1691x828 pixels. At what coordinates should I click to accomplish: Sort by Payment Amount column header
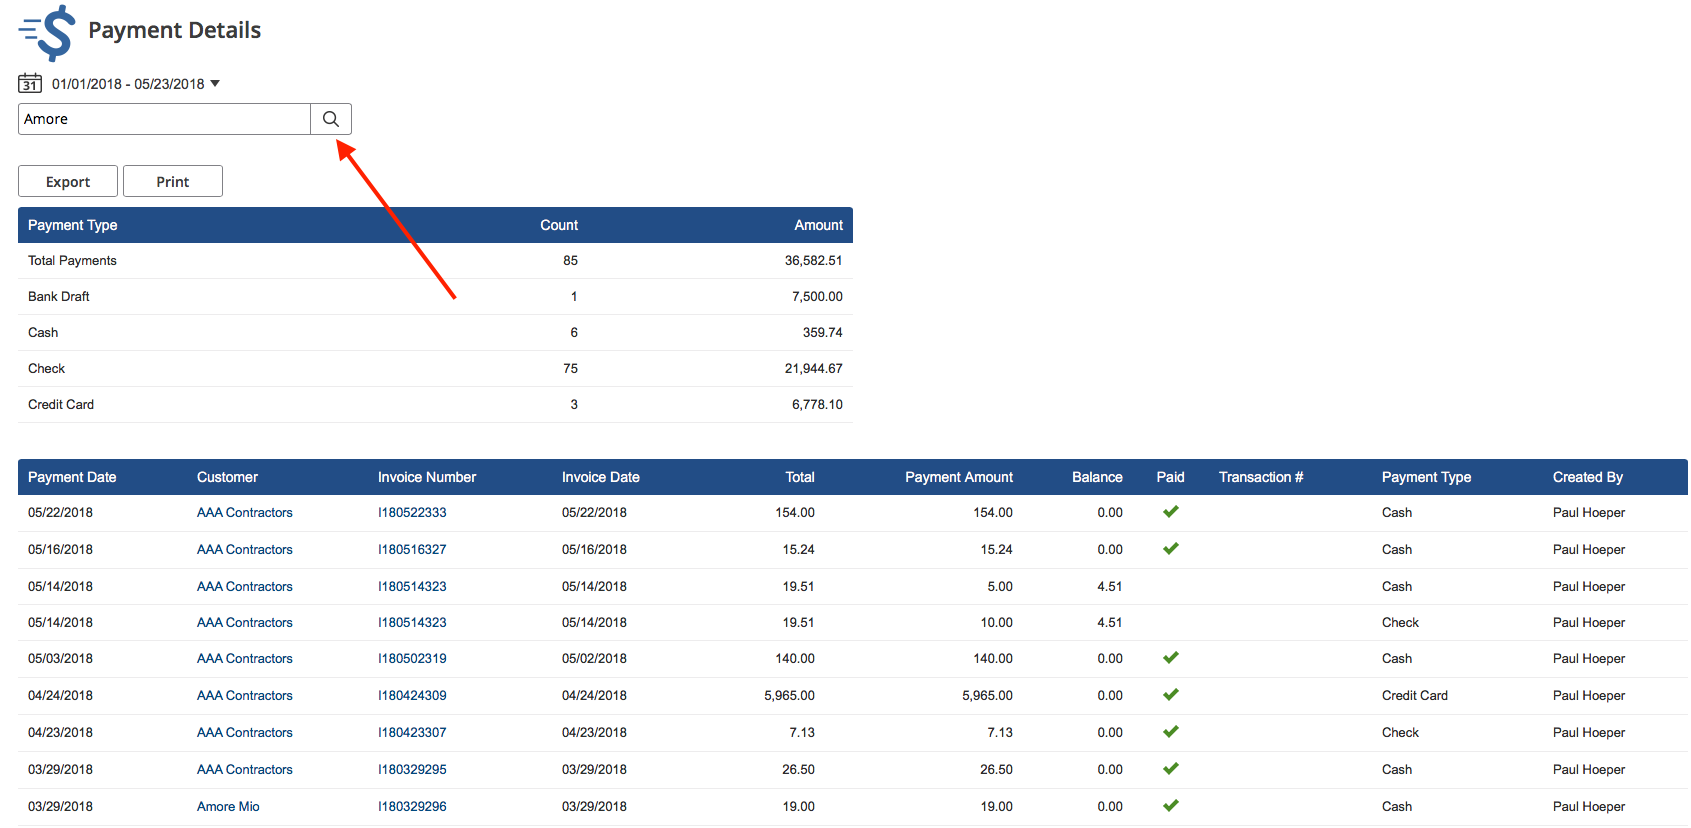[958, 477]
